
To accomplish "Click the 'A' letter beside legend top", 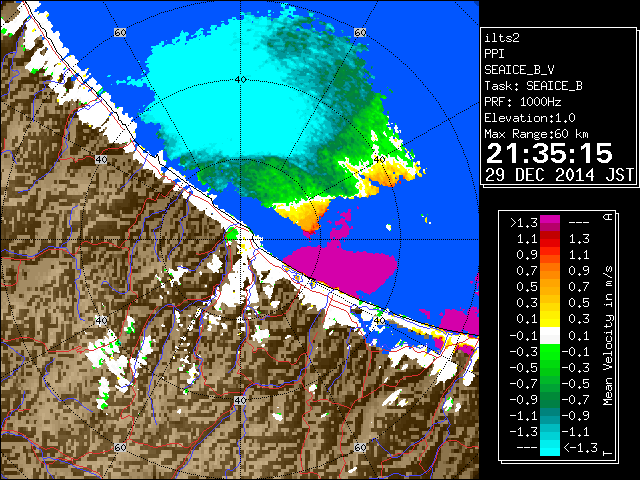I will click(608, 217).
